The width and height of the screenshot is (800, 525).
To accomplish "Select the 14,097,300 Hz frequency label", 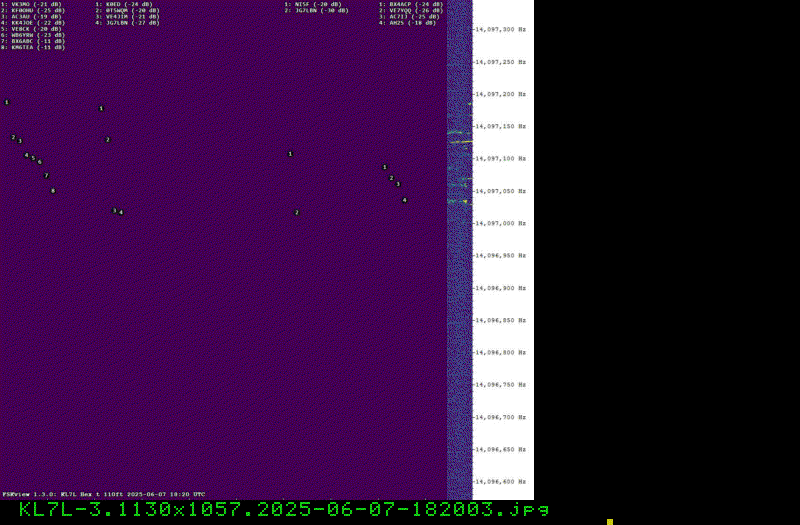I will click(500, 30).
